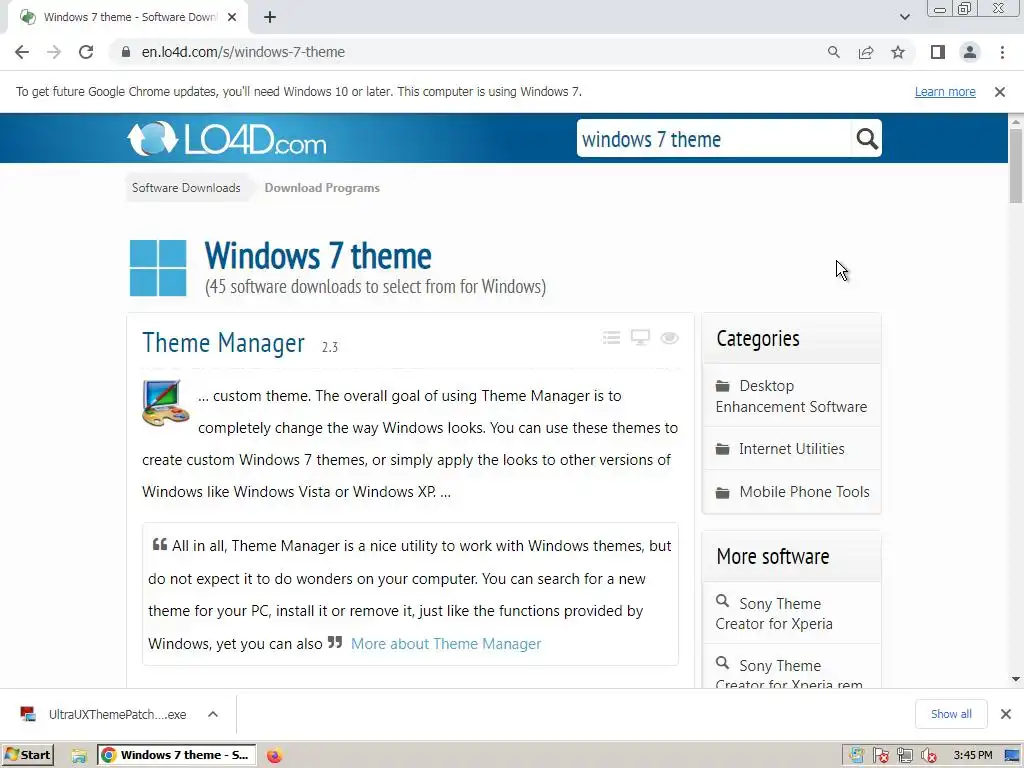Open the zoom search icon in address bar

coord(833,52)
